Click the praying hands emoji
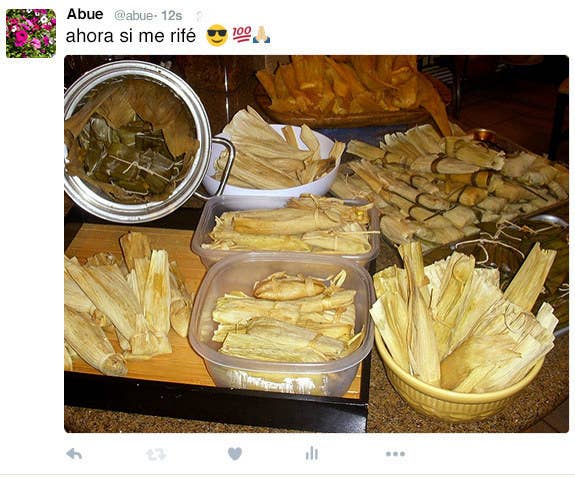This screenshot has height=478, width=575. tap(262, 34)
